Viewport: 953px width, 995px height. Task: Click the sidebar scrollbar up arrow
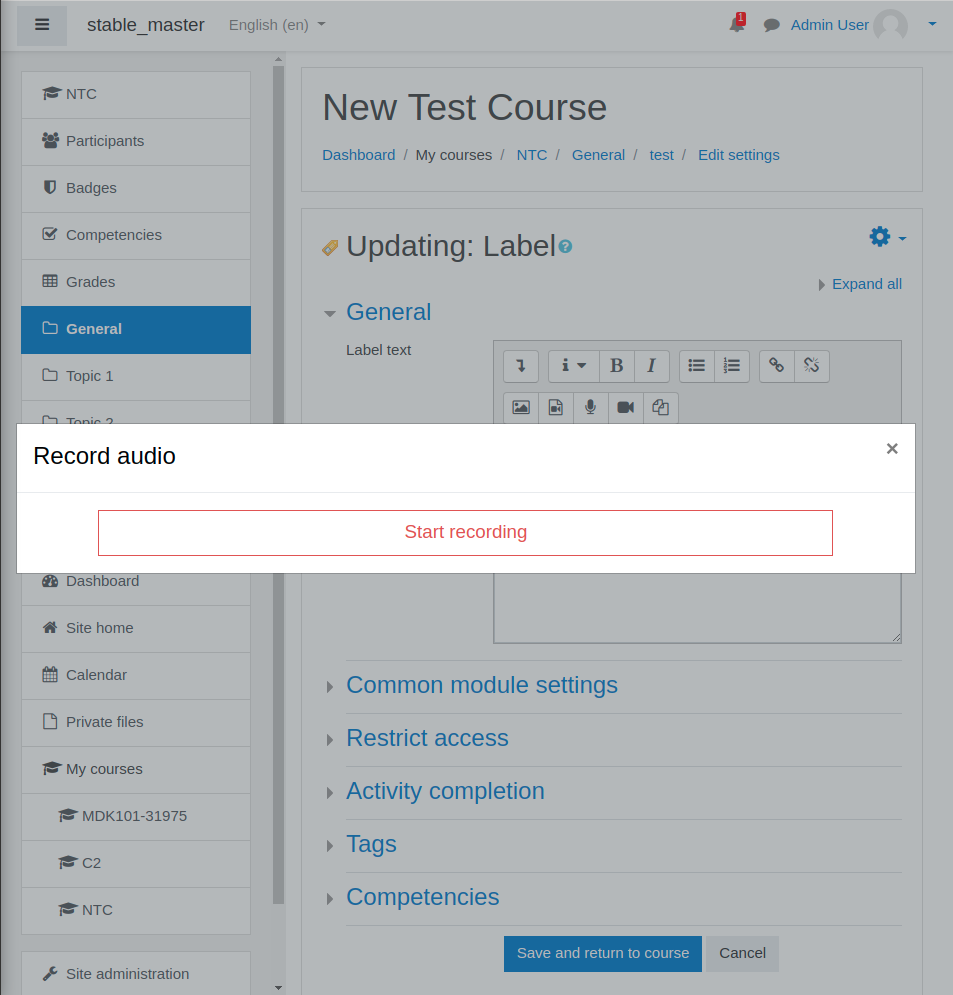click(x=279, y=60)
